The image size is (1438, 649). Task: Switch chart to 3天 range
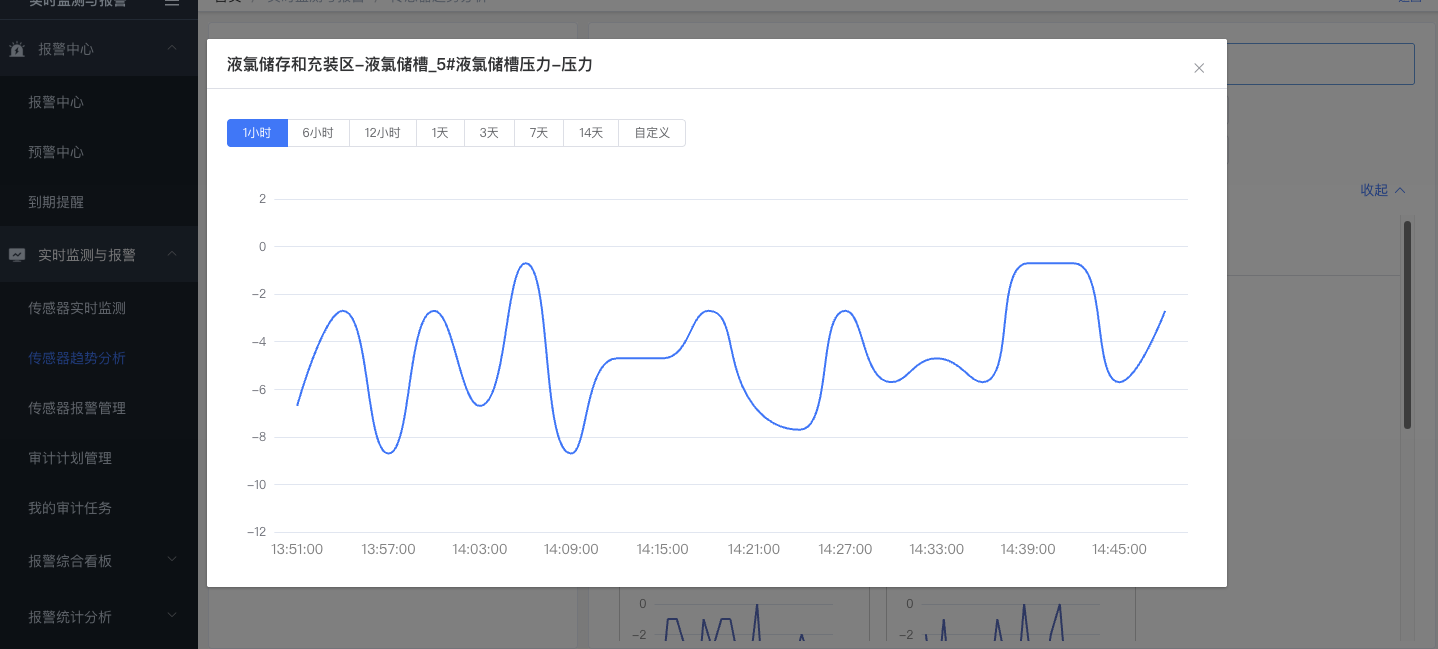click(x=489, y=133)
